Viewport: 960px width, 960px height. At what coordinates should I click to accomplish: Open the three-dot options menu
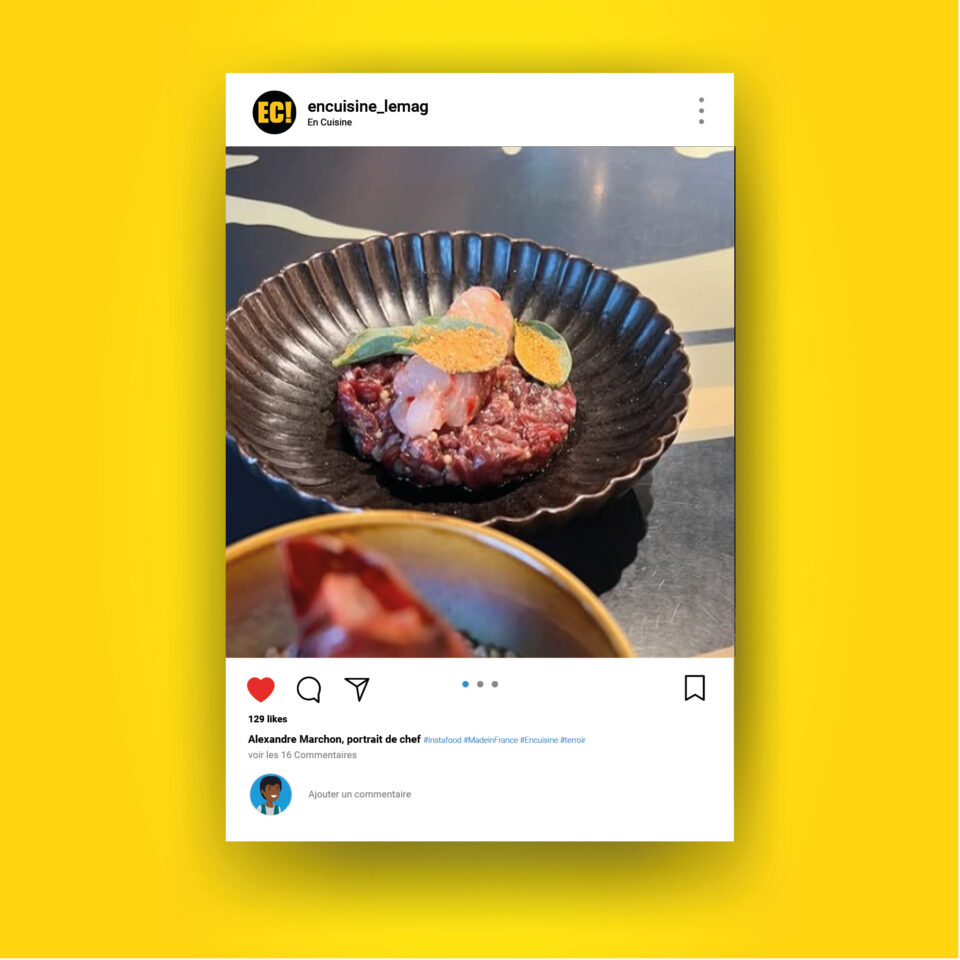point(701,111)
